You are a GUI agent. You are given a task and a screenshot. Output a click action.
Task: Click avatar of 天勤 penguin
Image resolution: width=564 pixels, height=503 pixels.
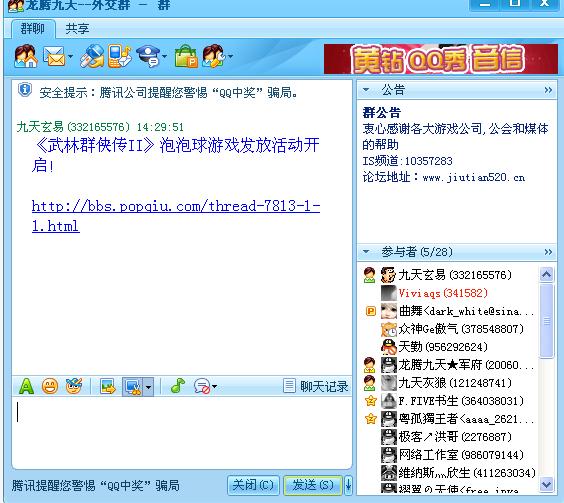point(389,347)
